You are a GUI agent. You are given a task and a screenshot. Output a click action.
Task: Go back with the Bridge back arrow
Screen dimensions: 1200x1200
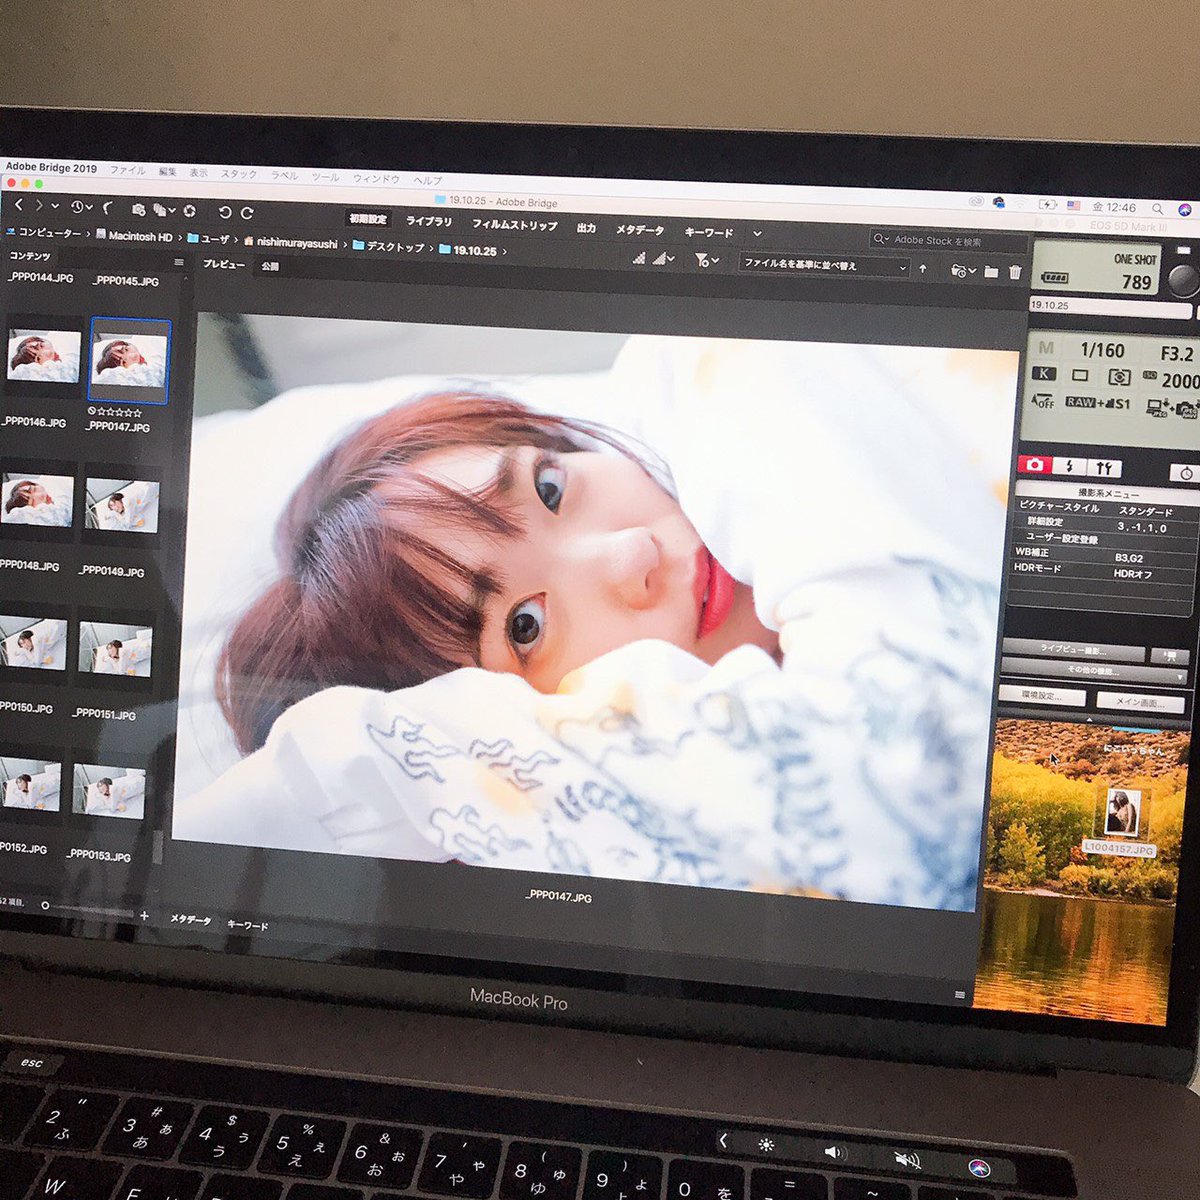(18, 205)
